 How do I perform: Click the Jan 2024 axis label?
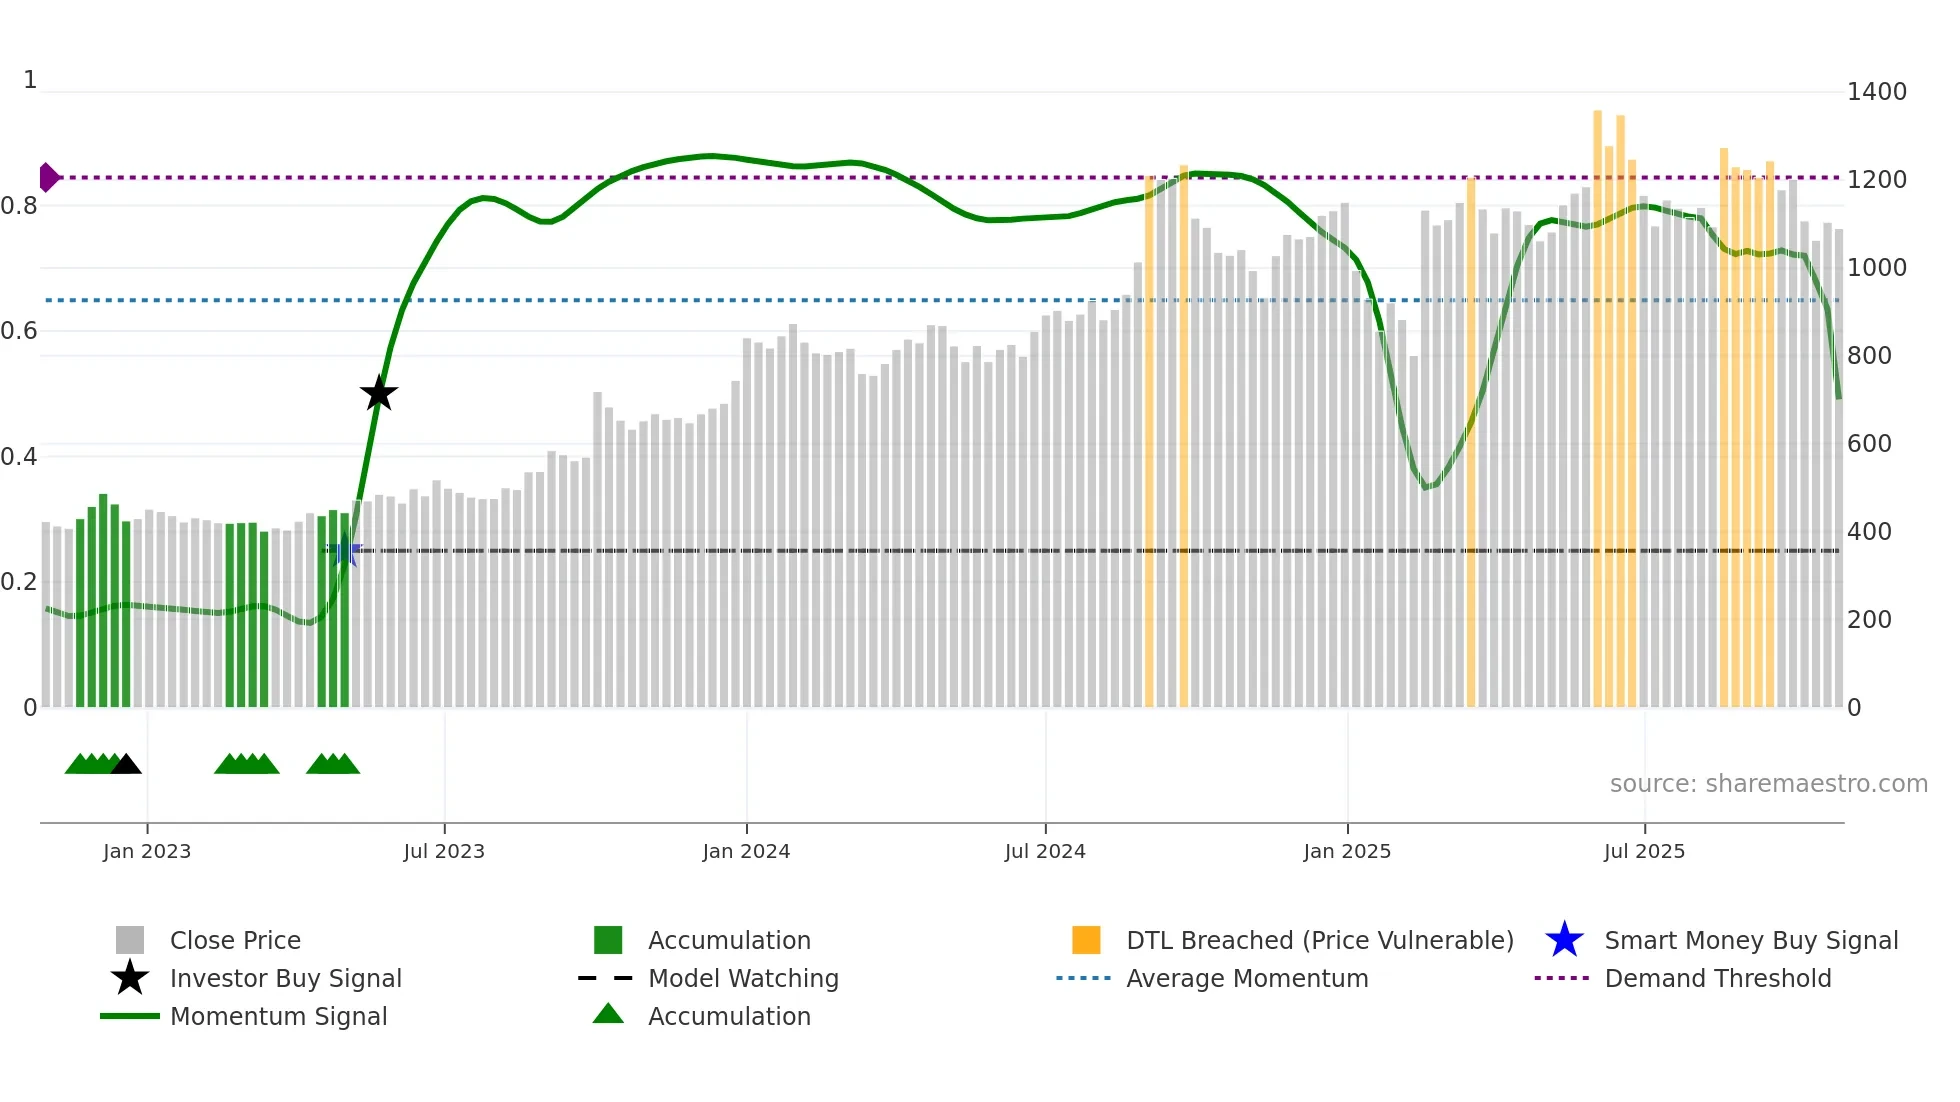(x=746, y=851)
